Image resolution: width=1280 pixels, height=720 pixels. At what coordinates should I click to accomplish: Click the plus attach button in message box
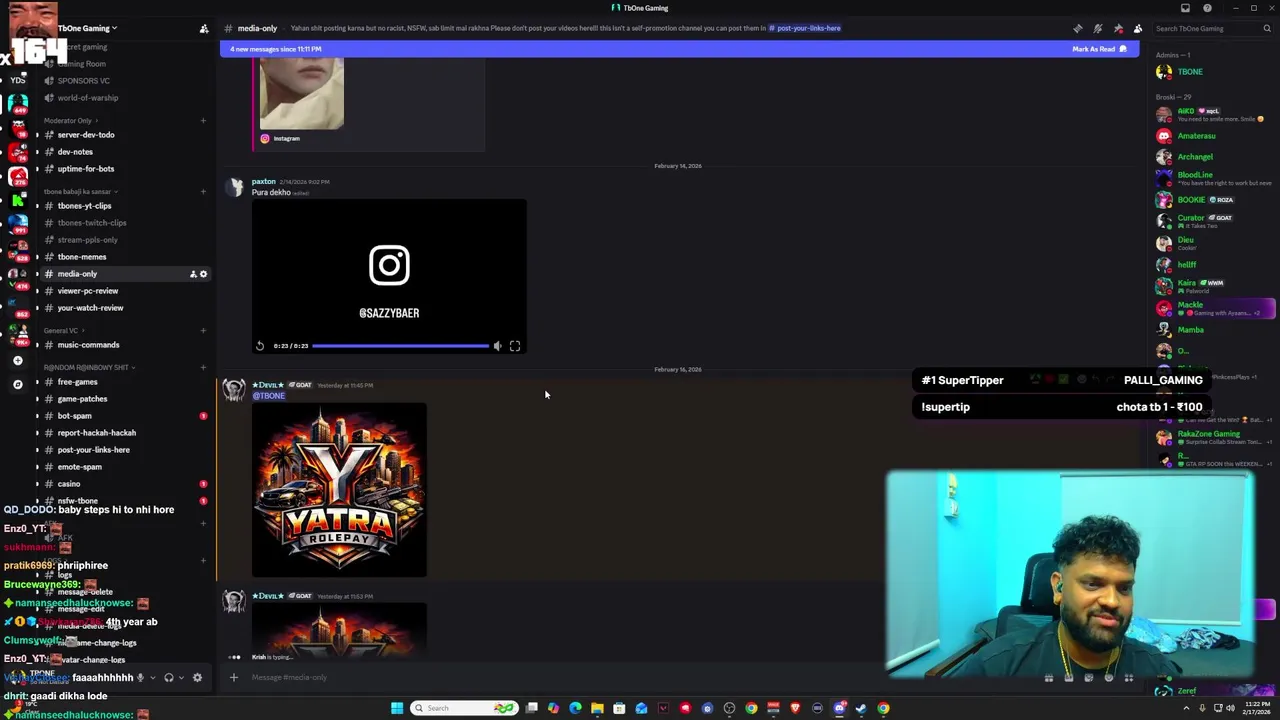[x=234, y=677]
